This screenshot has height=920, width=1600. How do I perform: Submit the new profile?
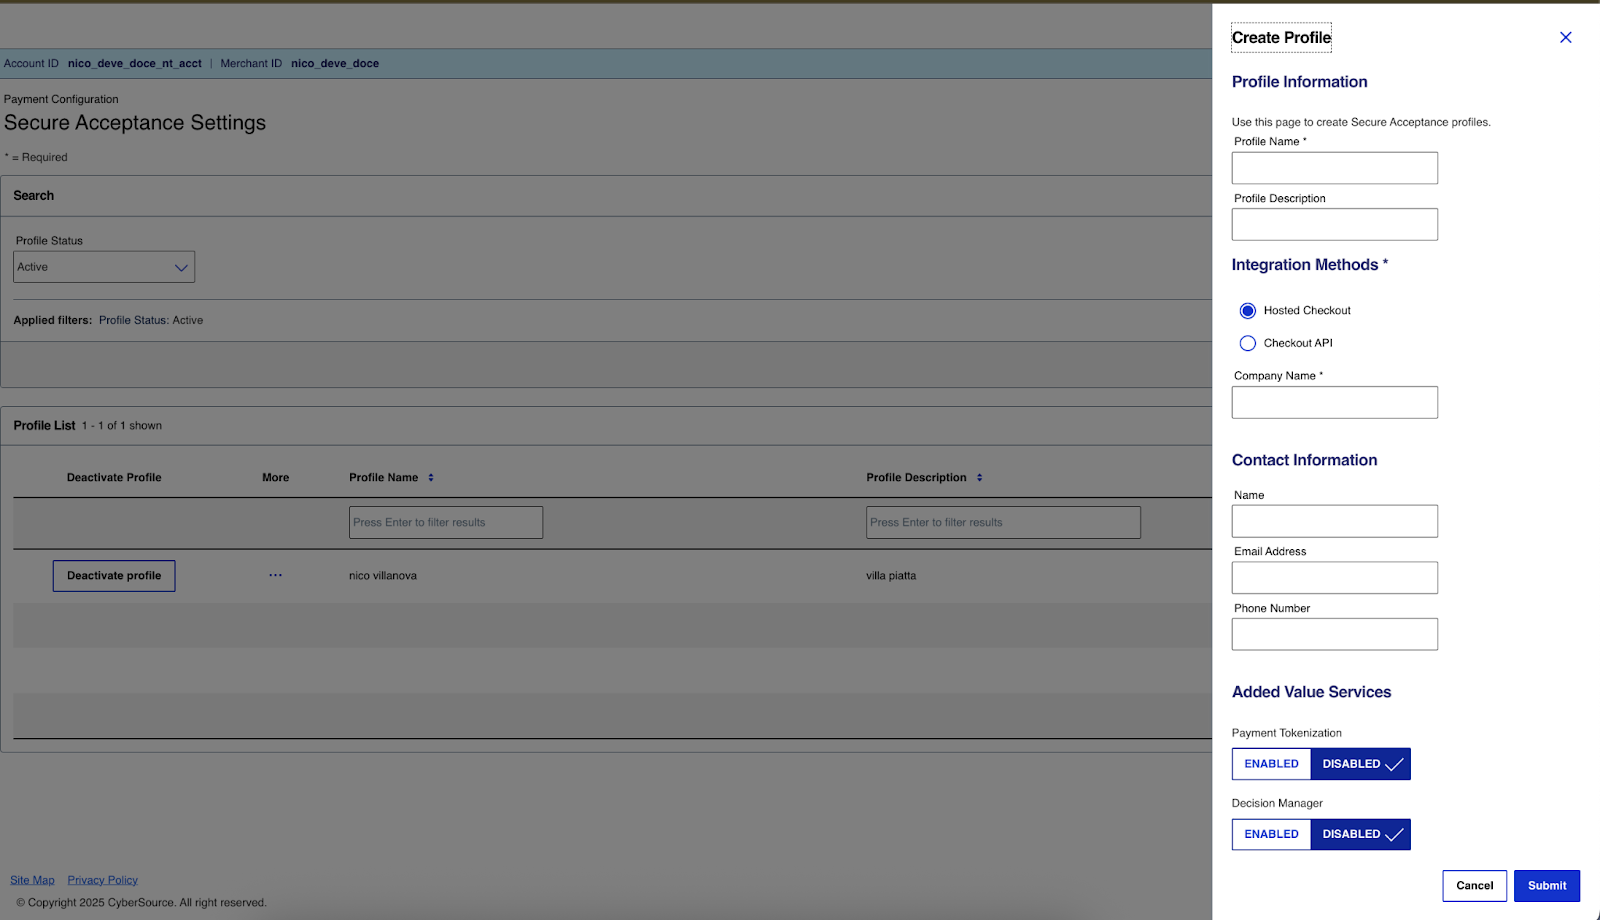[x=1545, y=885]
